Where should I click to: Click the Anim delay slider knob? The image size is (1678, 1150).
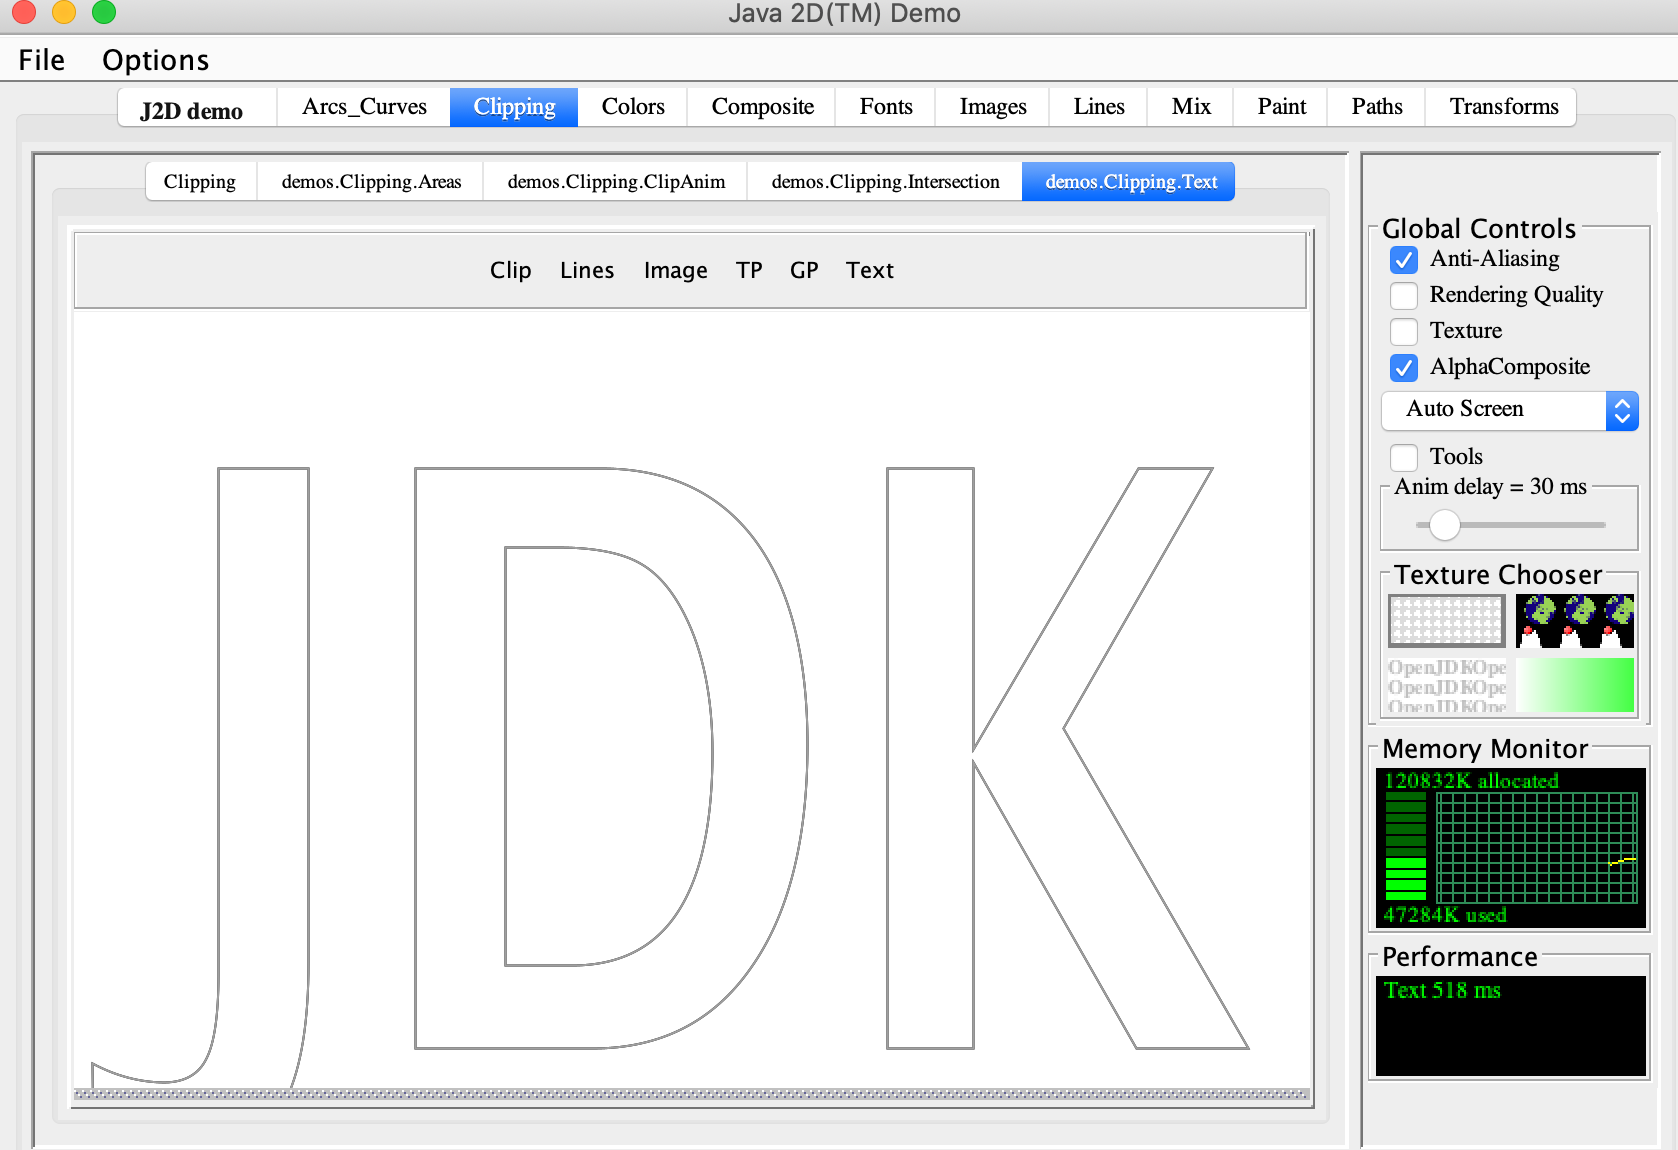pos(1444,525)
